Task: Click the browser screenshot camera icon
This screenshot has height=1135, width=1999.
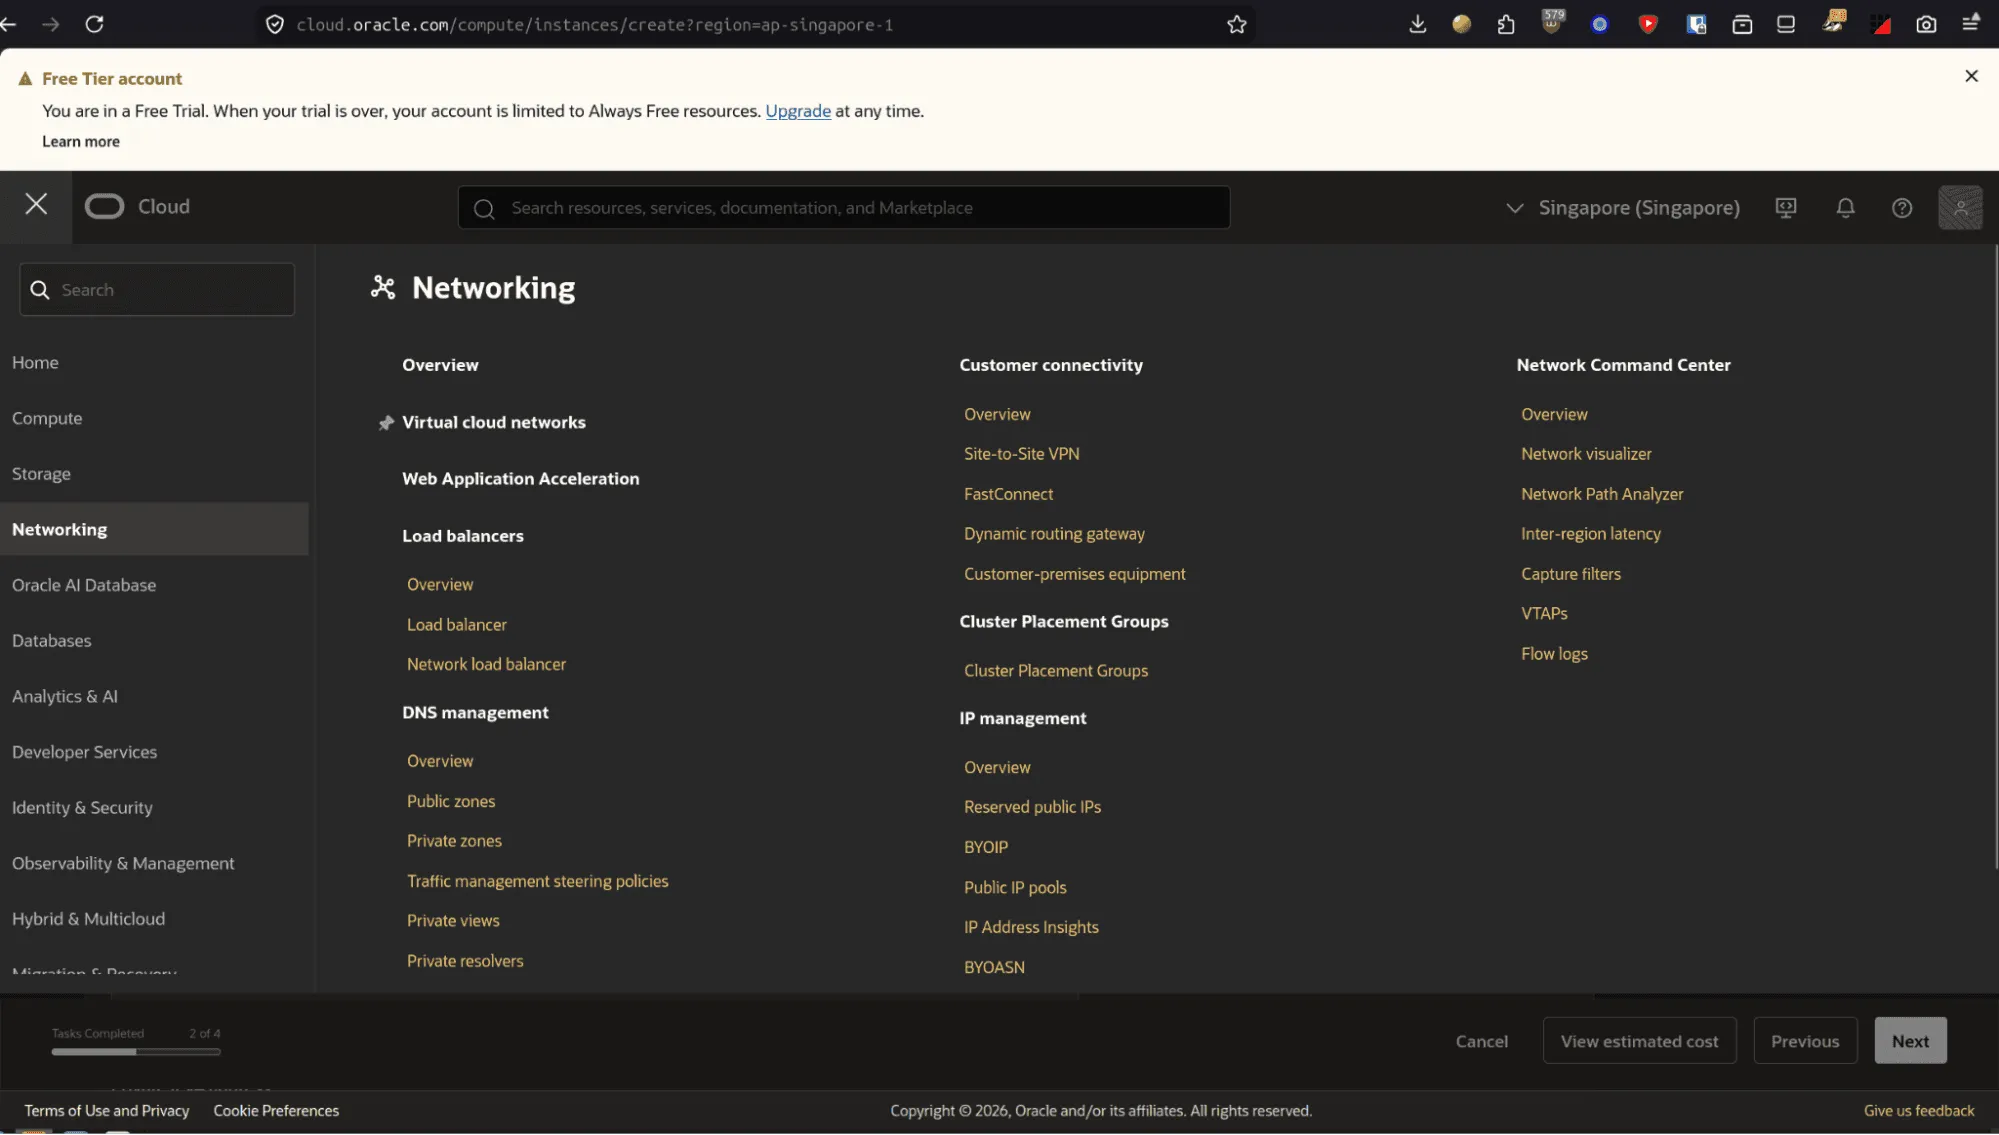Action: click(1926, 24)
